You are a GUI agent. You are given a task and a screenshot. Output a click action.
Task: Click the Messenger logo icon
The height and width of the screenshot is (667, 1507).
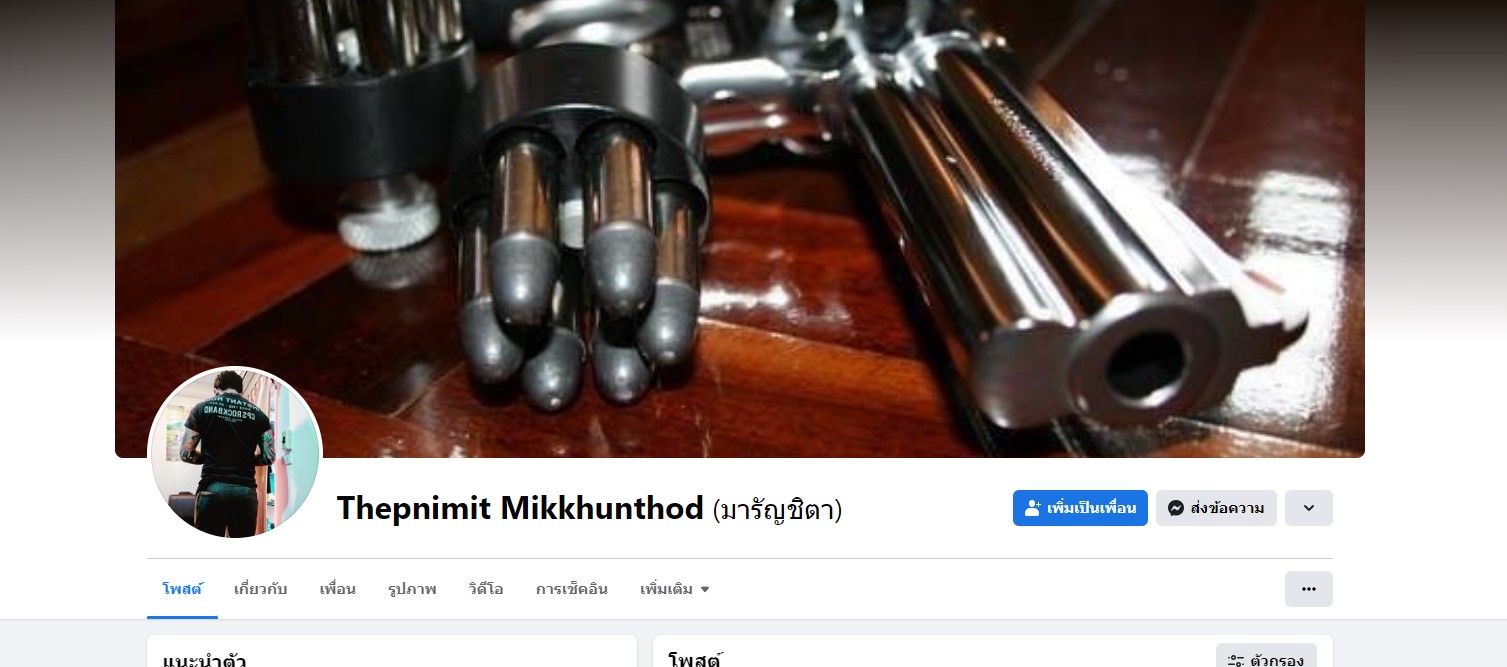1176,508
